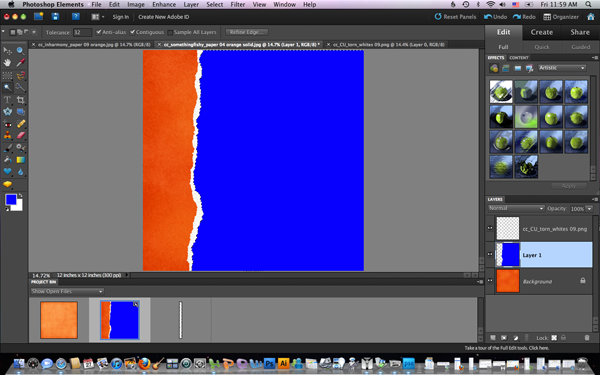The width and height of the screenshot is (600, 375).
Task: Select the Hand tool
Action: point(7,63)
